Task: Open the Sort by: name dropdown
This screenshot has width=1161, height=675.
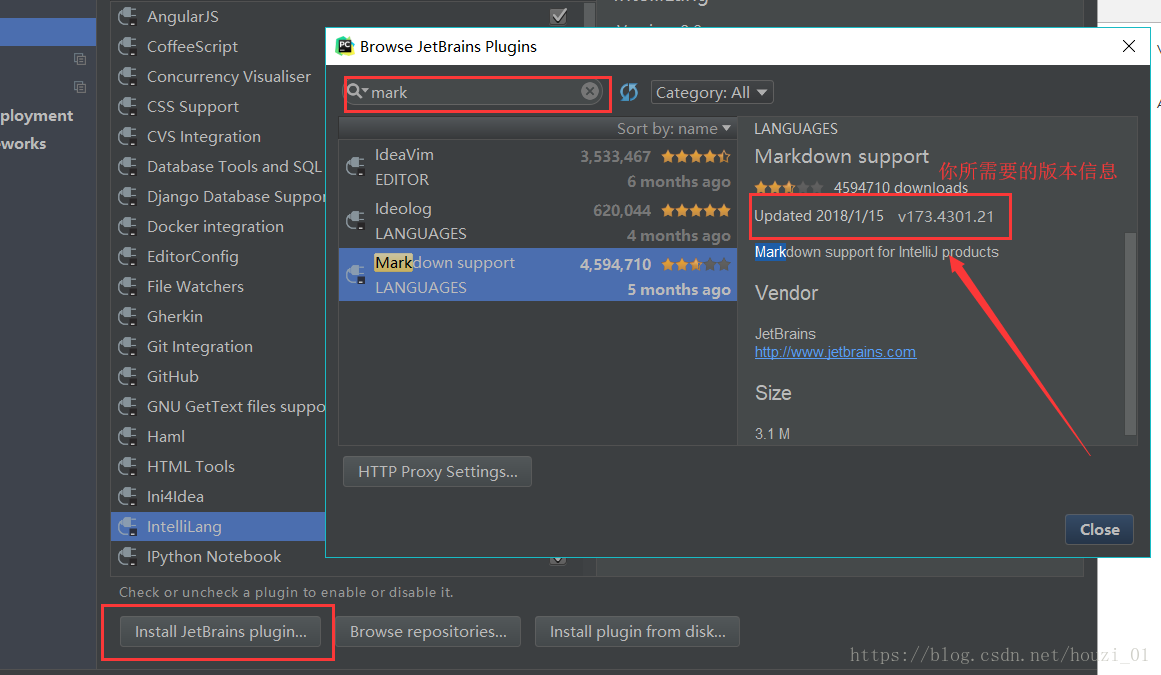Action: tap(674, 129)
